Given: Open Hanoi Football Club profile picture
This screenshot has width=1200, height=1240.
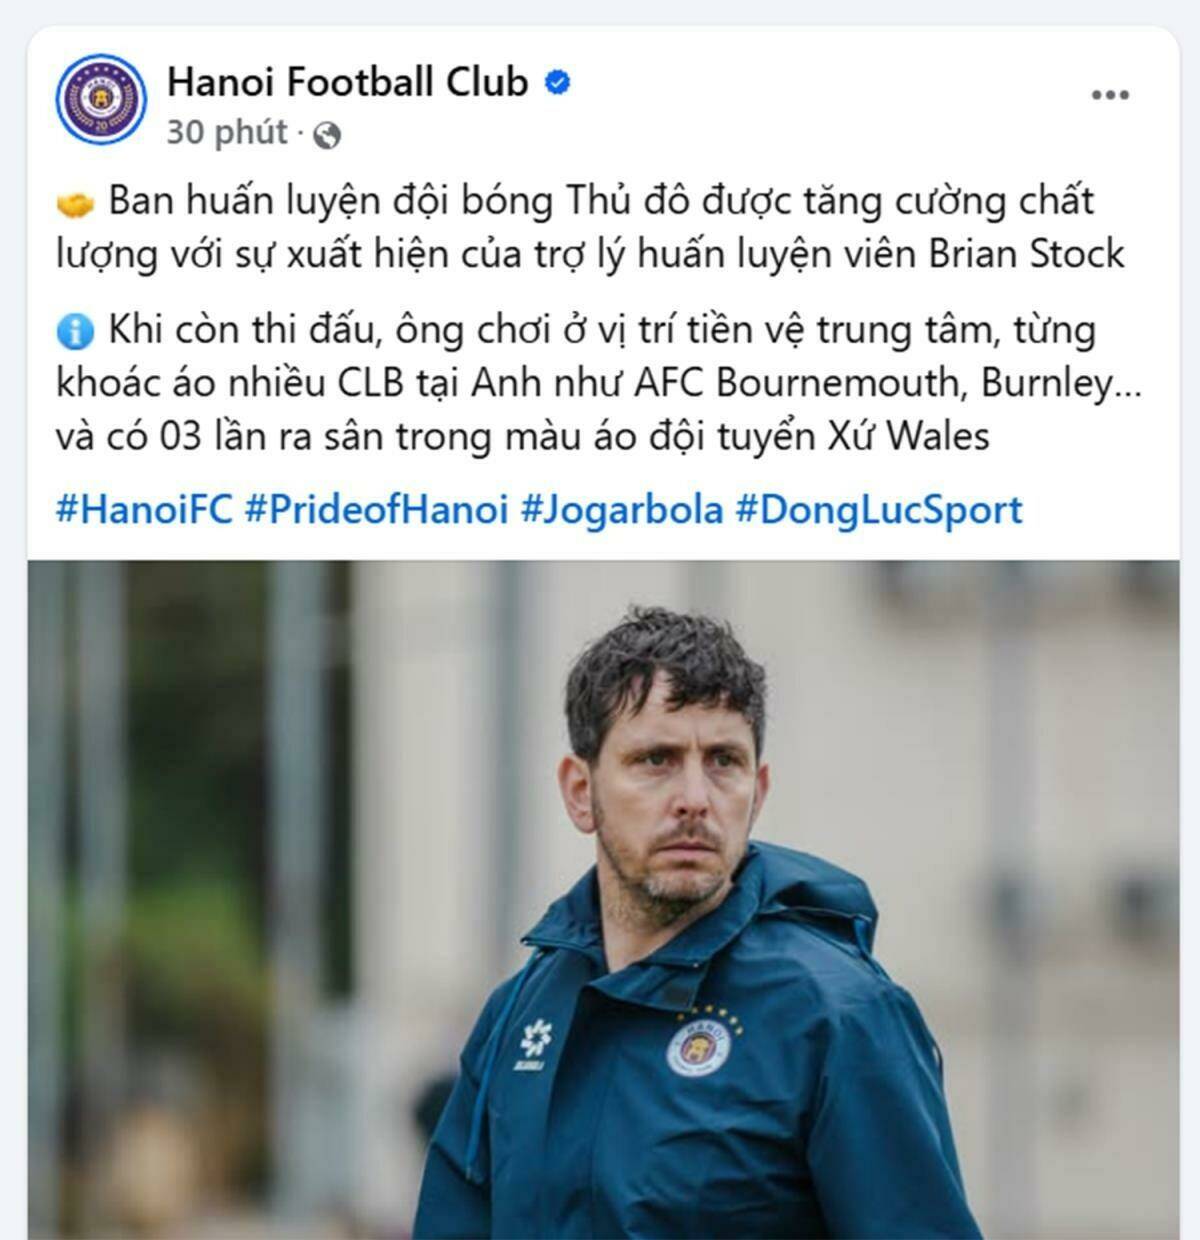Looking at the screenshot, I should point(101,99).
